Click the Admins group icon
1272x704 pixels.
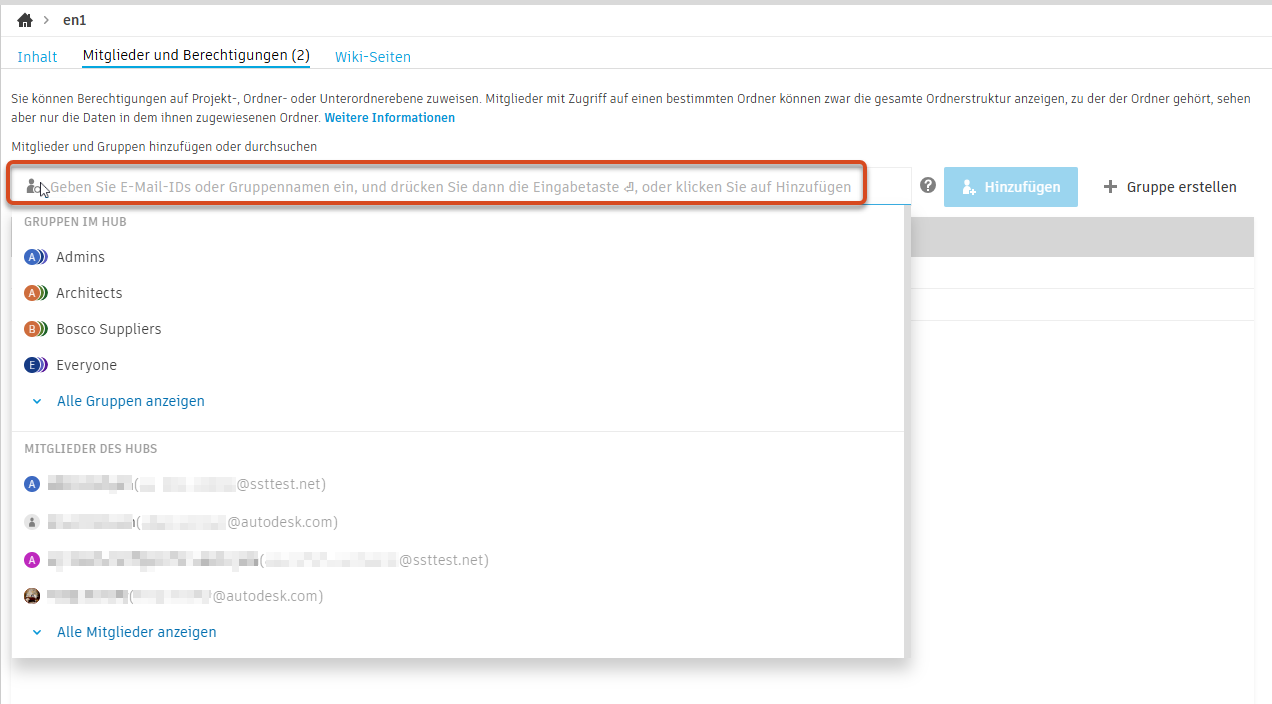click(x=36, y=257)
